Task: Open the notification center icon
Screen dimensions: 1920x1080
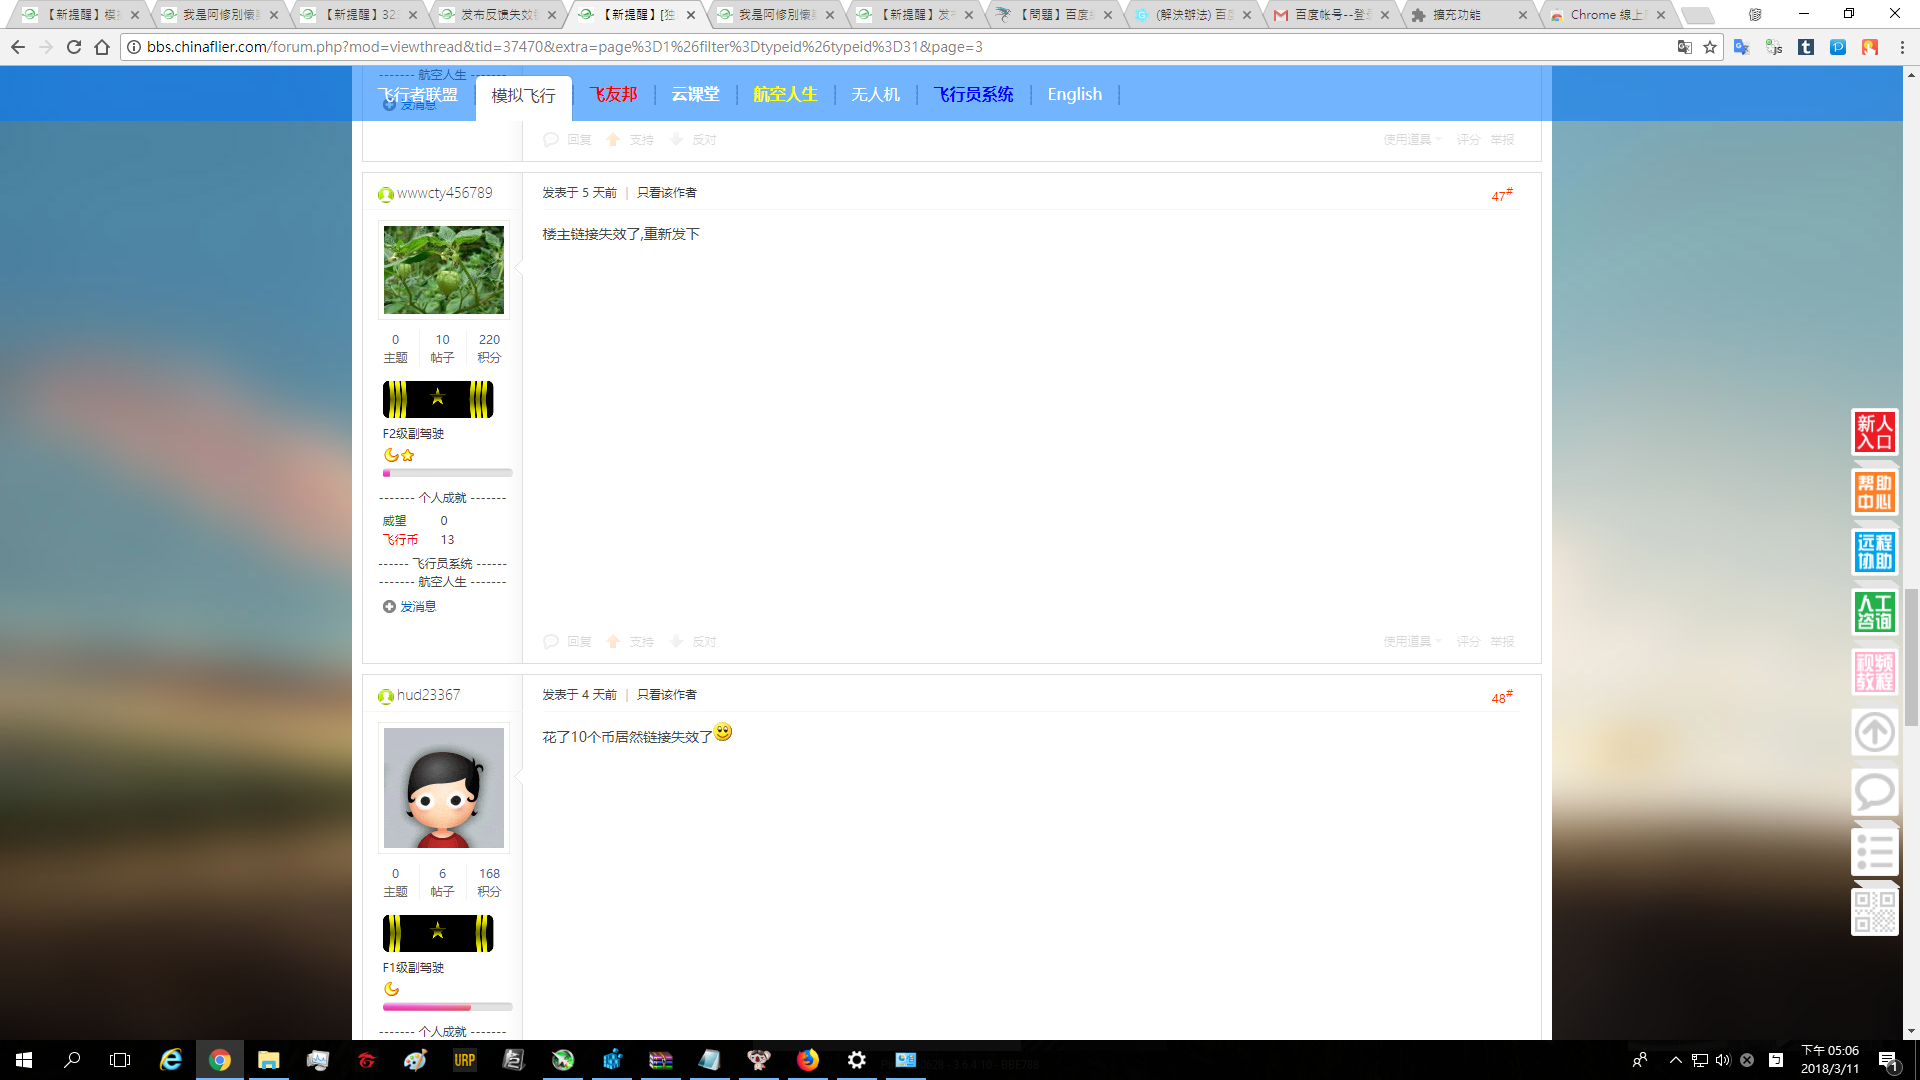Action: [1888, 1060]
